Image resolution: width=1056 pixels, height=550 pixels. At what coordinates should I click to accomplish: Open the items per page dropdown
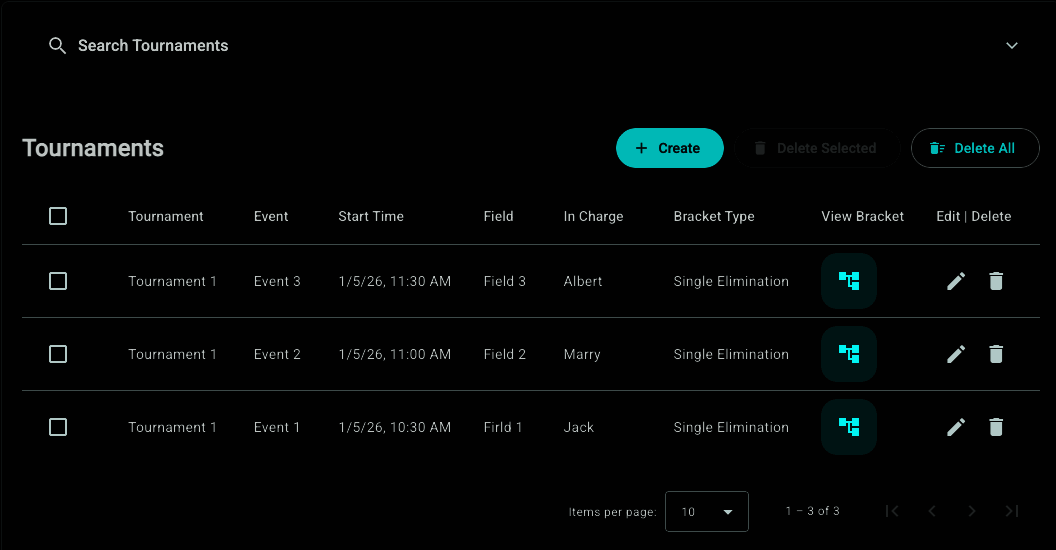tap(706, 512)
